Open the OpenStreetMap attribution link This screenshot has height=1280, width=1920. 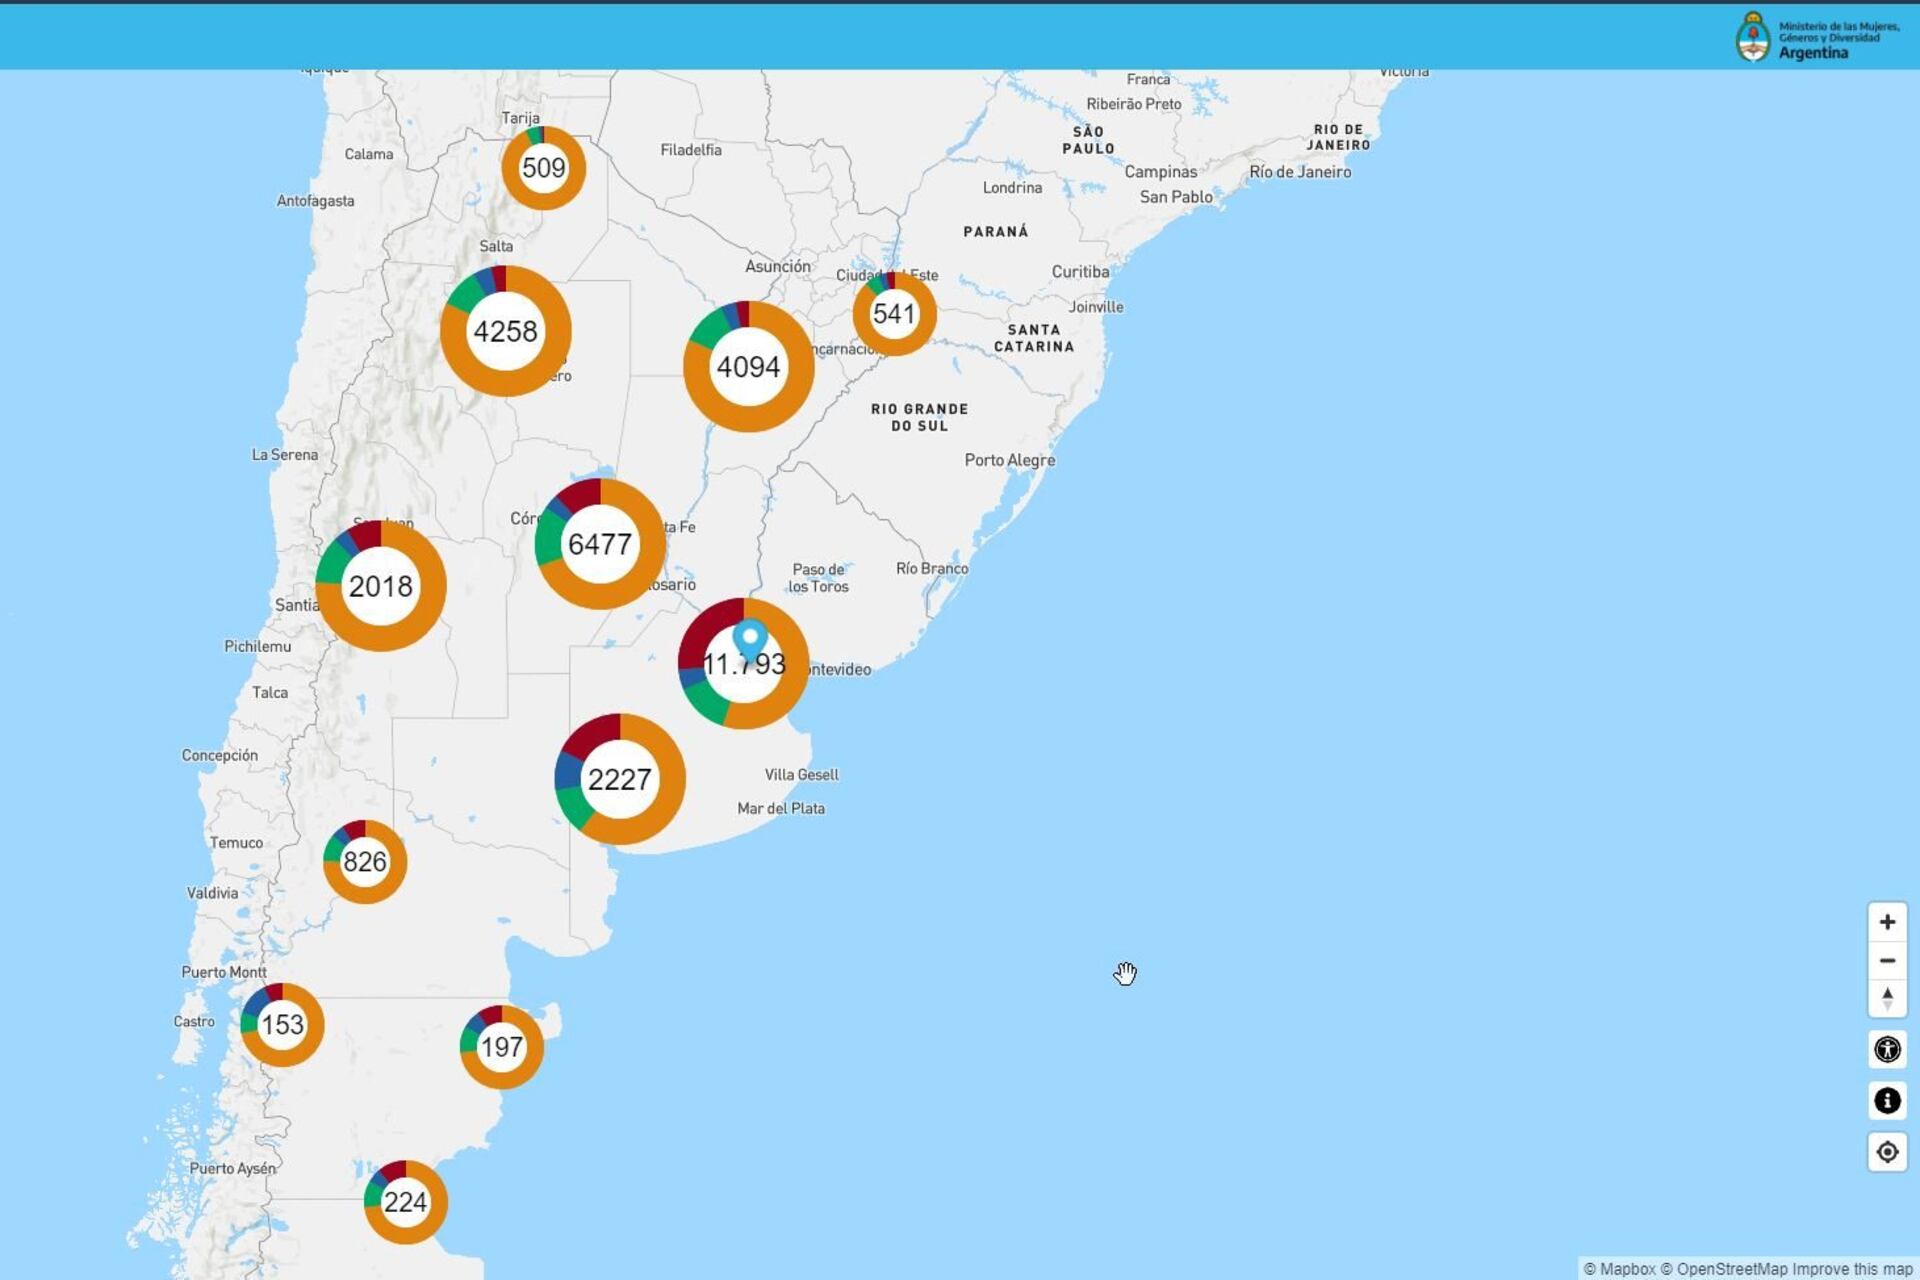1723,1269
